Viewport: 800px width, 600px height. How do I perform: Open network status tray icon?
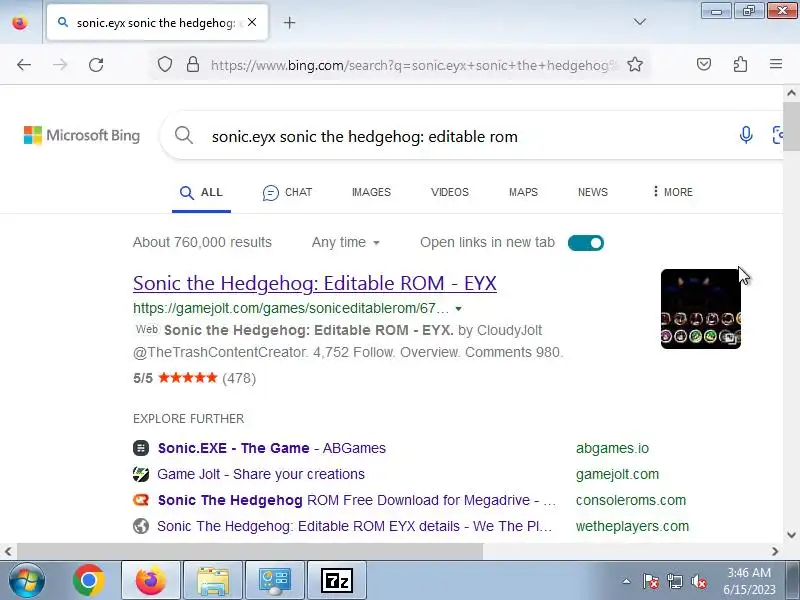(x=674, y=581)
